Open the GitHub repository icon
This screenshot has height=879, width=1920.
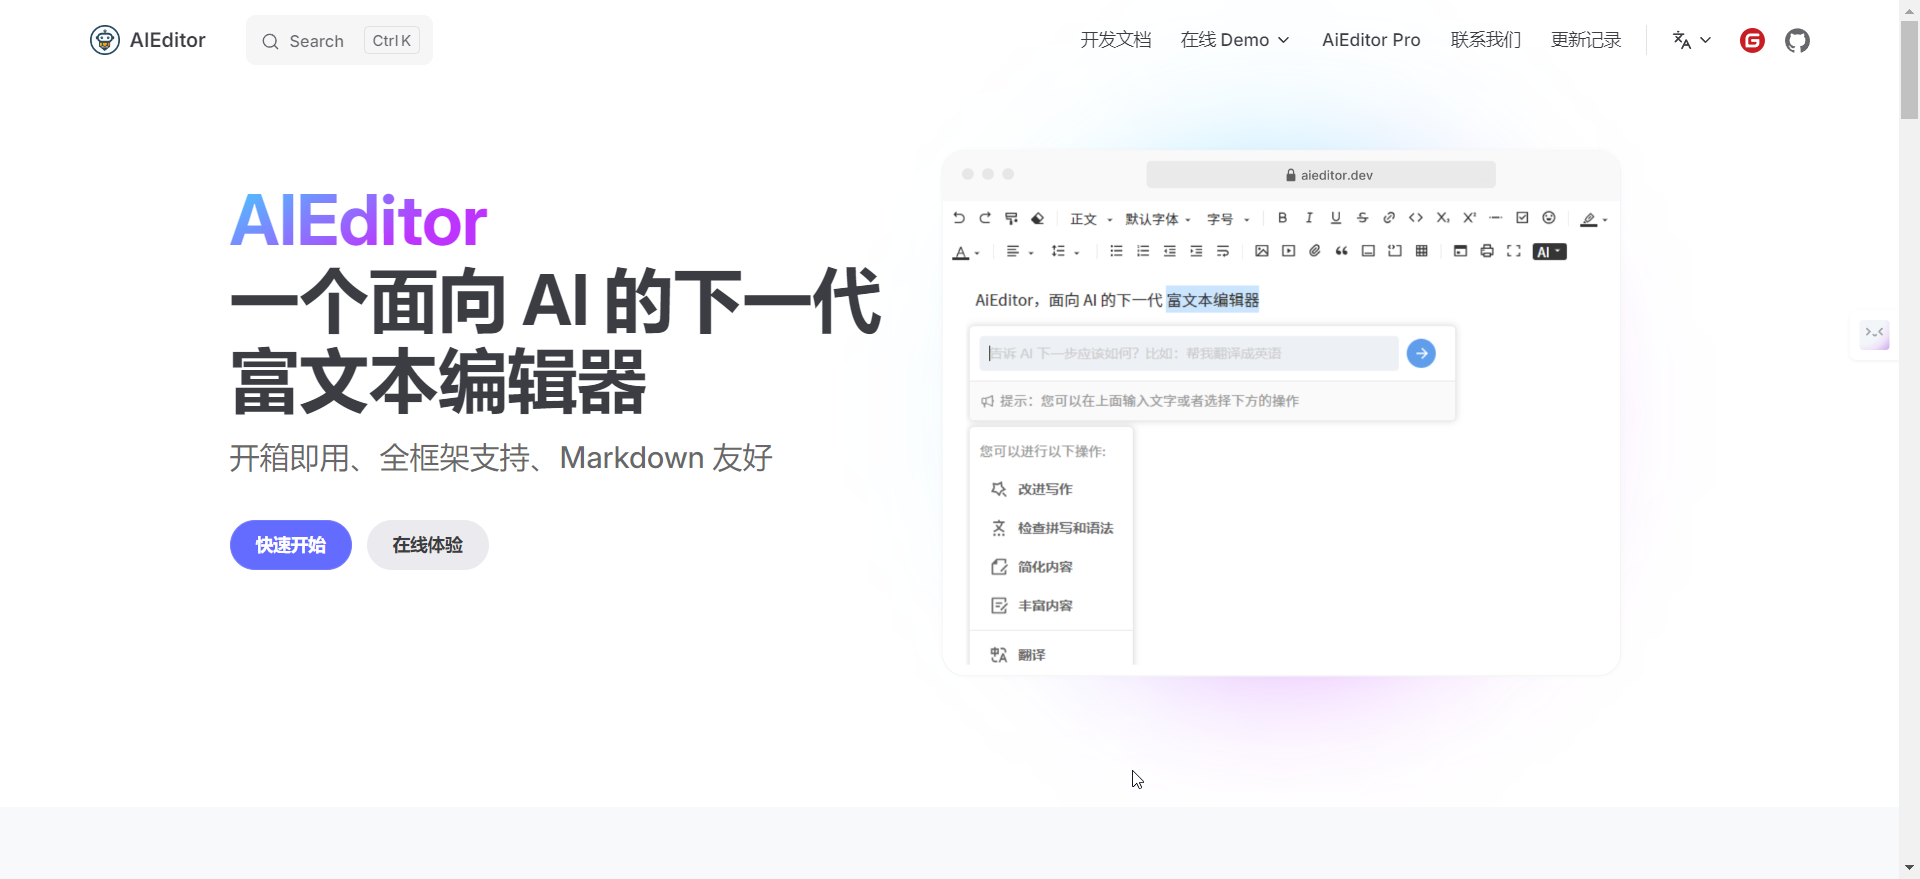tap(1797, 41)
